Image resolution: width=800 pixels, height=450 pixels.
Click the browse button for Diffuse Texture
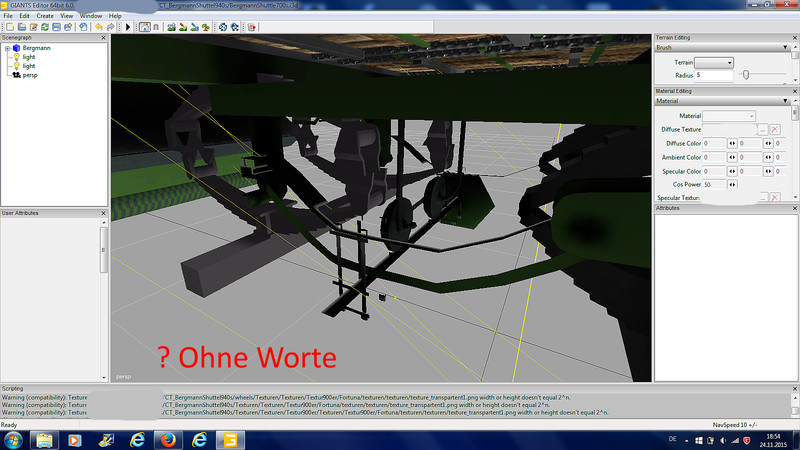coord(762,130)
